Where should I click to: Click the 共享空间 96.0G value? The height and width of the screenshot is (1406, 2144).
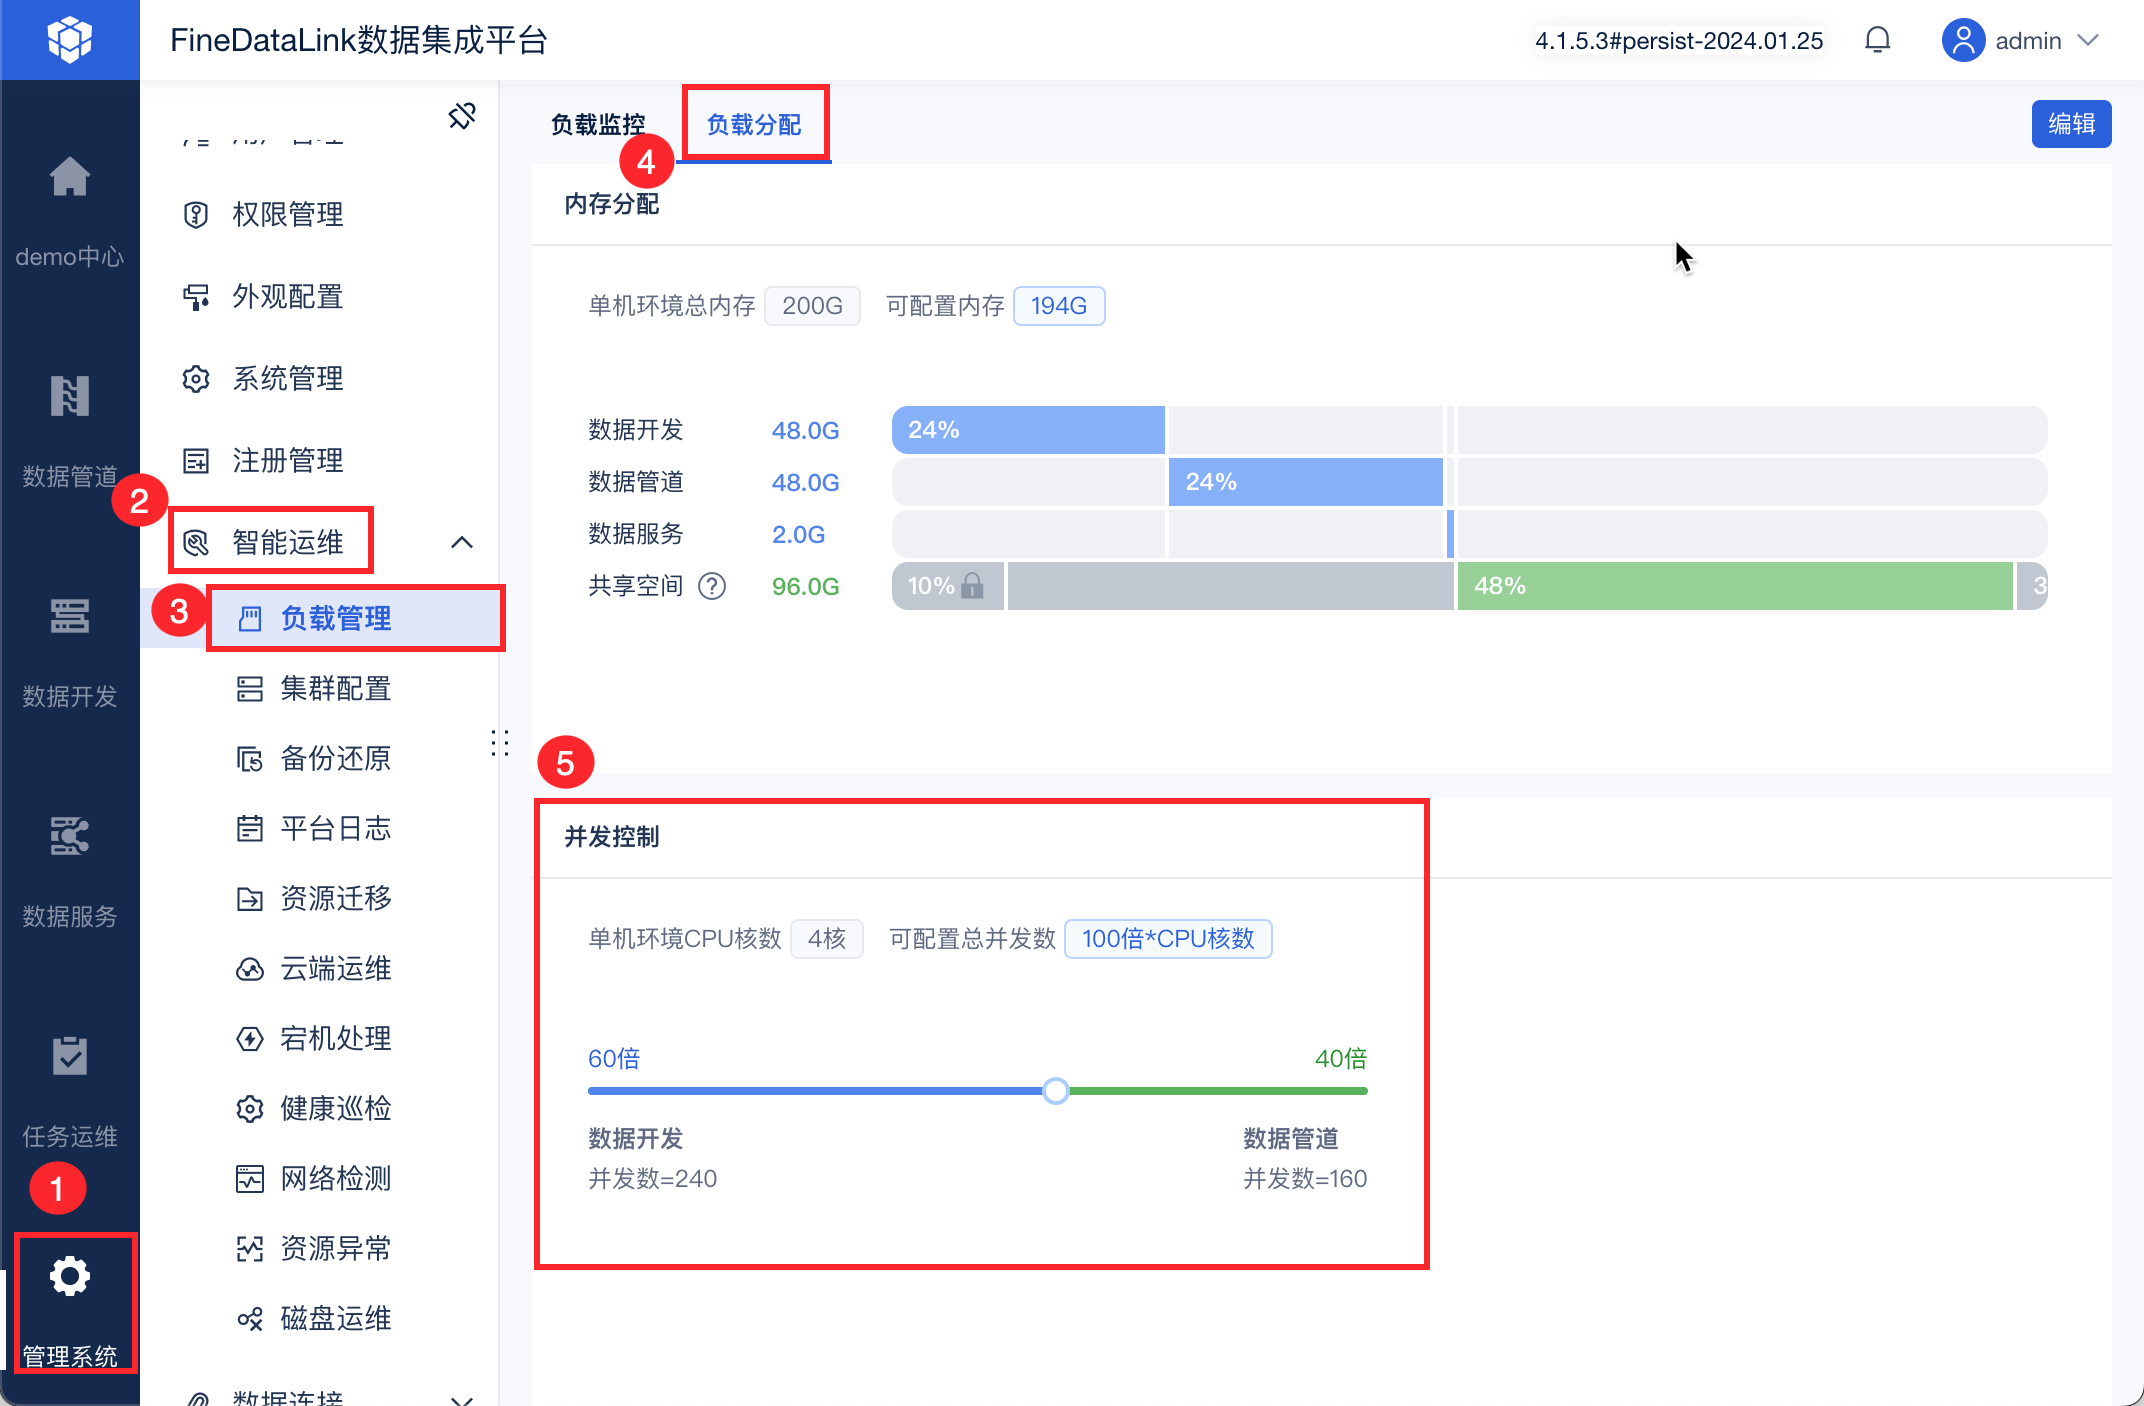click(x=805, y=586)
